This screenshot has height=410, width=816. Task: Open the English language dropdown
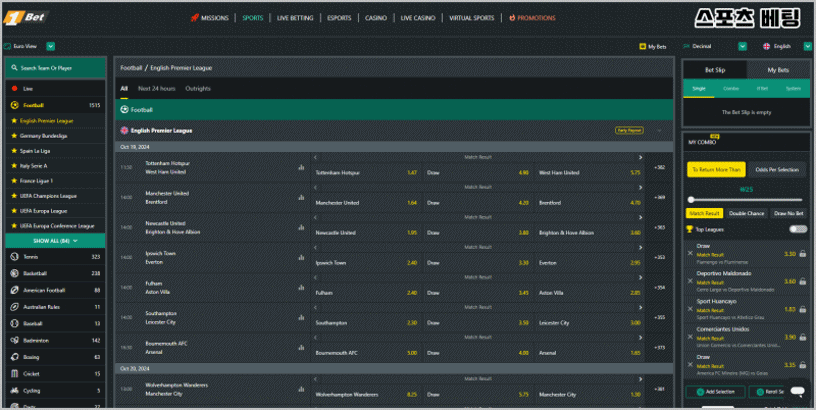[x=808, y=46]
